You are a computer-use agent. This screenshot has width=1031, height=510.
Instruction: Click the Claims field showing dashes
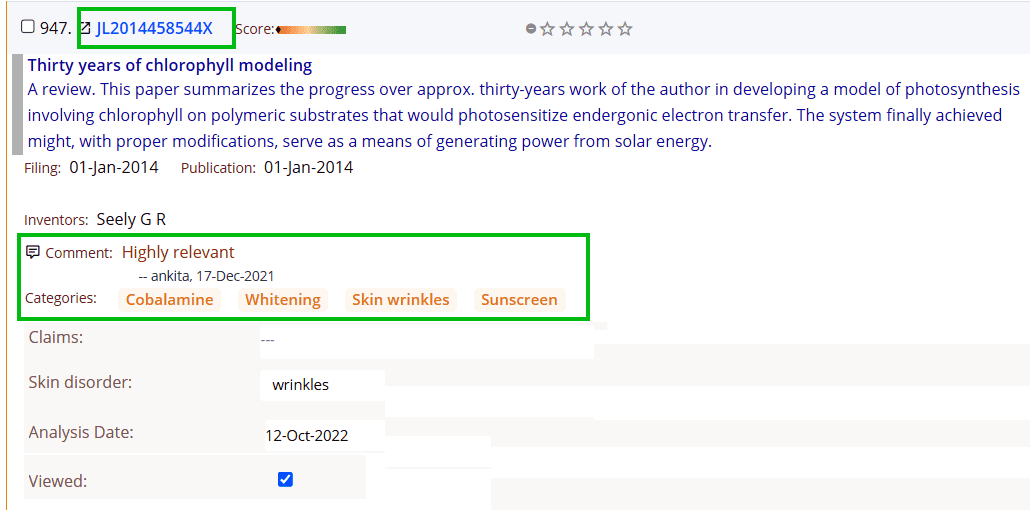point(427,341)
